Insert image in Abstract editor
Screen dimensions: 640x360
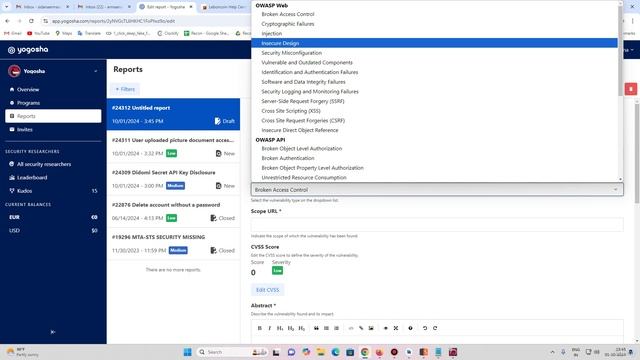(371, 328)
